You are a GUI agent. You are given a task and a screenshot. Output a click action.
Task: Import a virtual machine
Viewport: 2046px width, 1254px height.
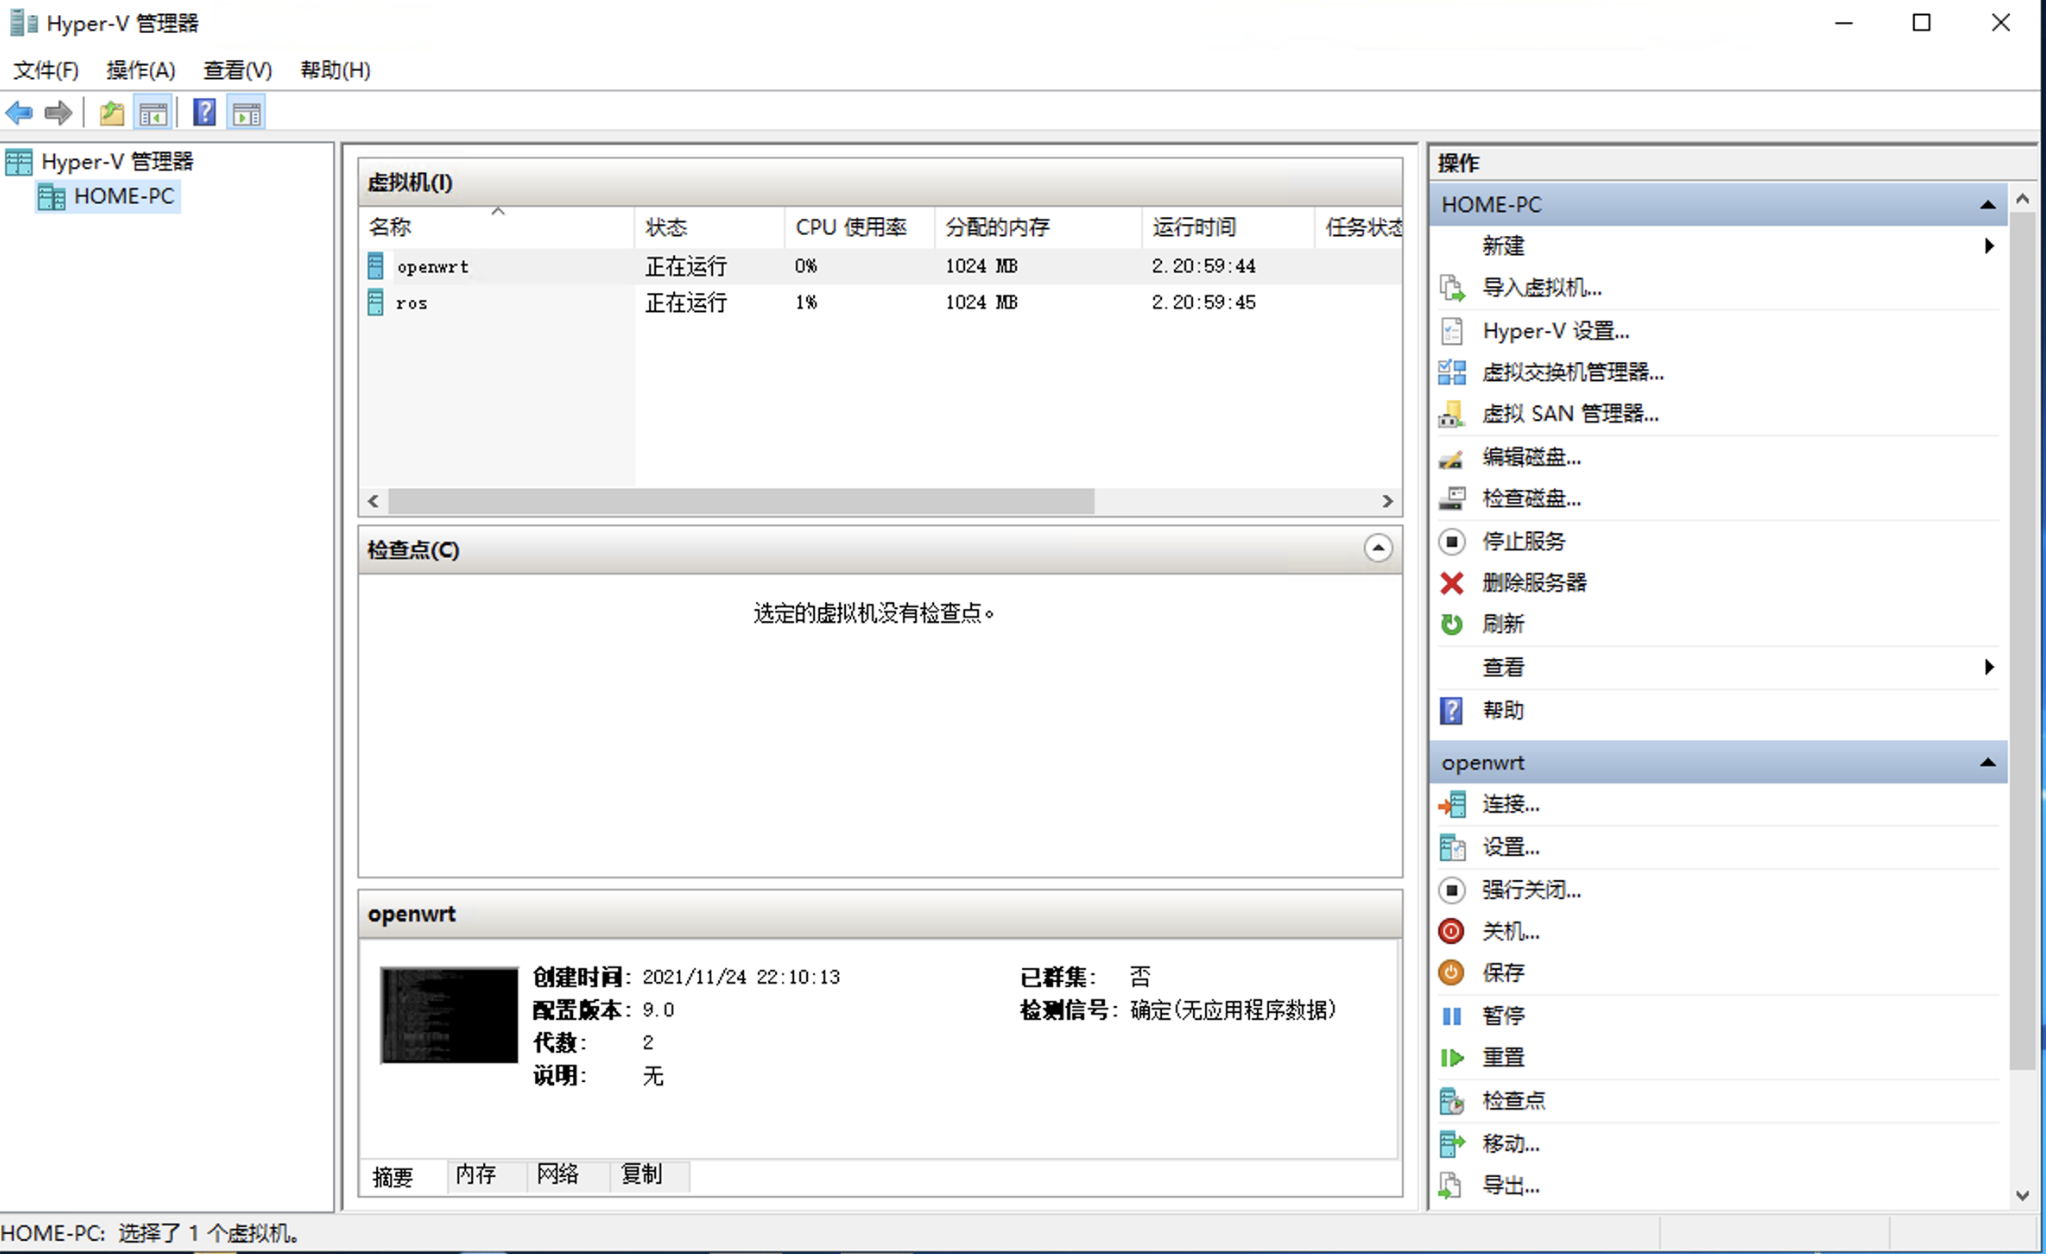tap(1541, 288)
